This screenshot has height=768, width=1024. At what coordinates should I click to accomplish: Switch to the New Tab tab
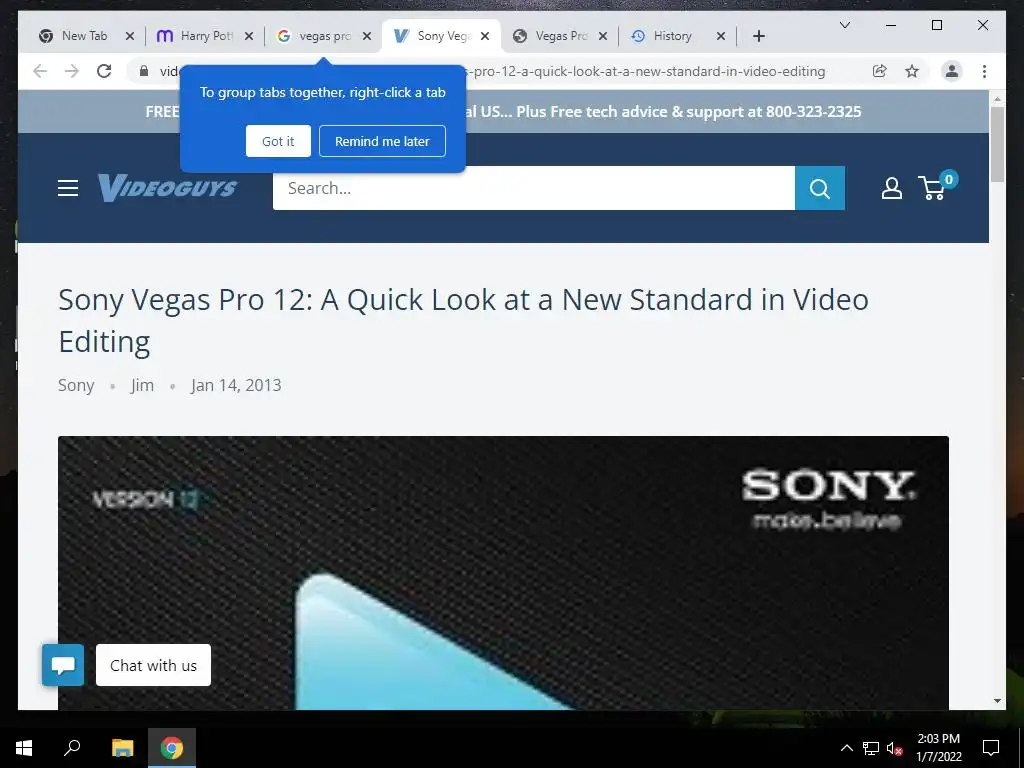coord(85,36)
